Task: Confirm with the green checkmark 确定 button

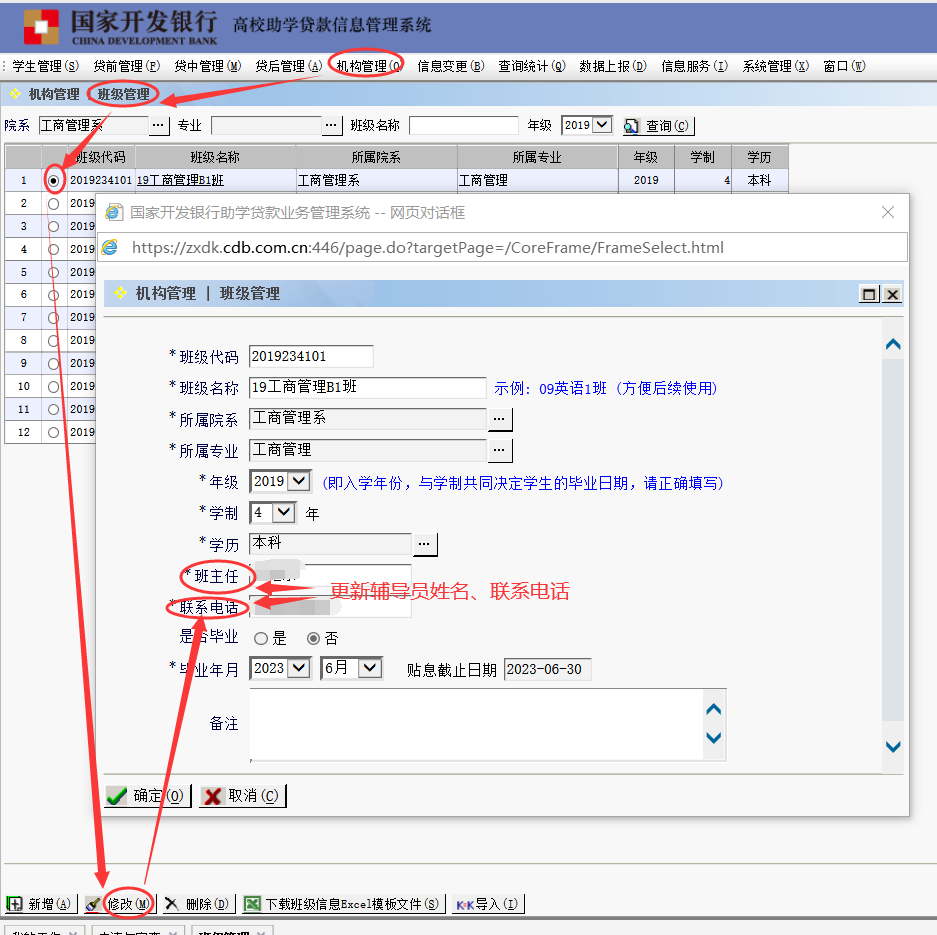Action: point(146,796)
